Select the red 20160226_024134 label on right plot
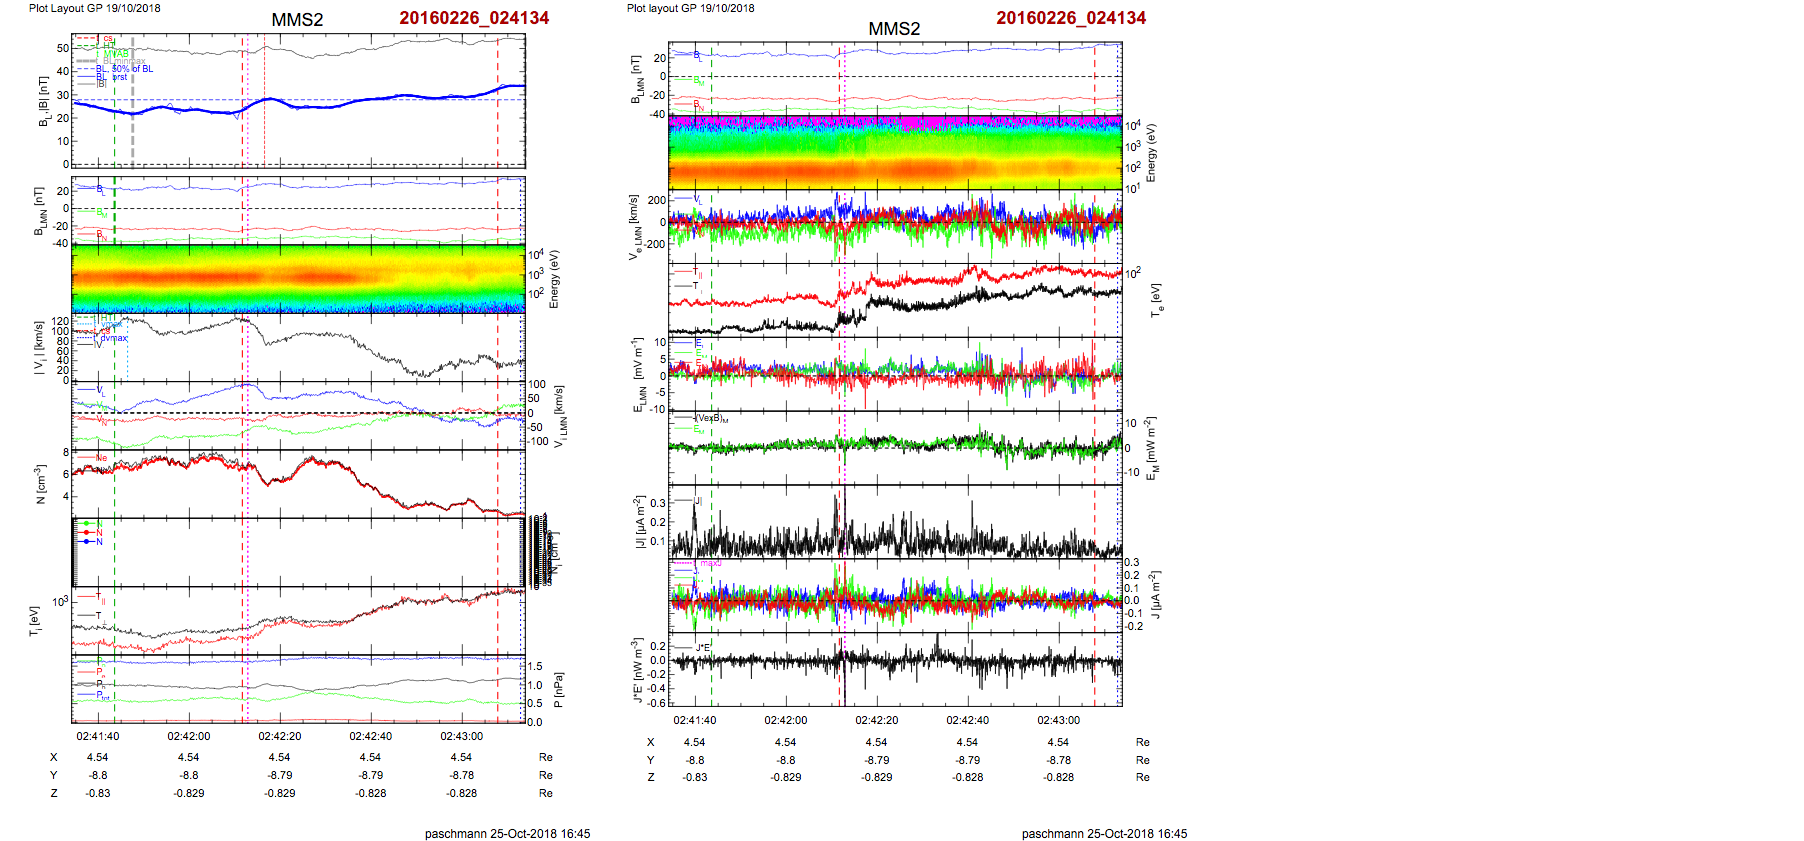 pos(1071,18)
